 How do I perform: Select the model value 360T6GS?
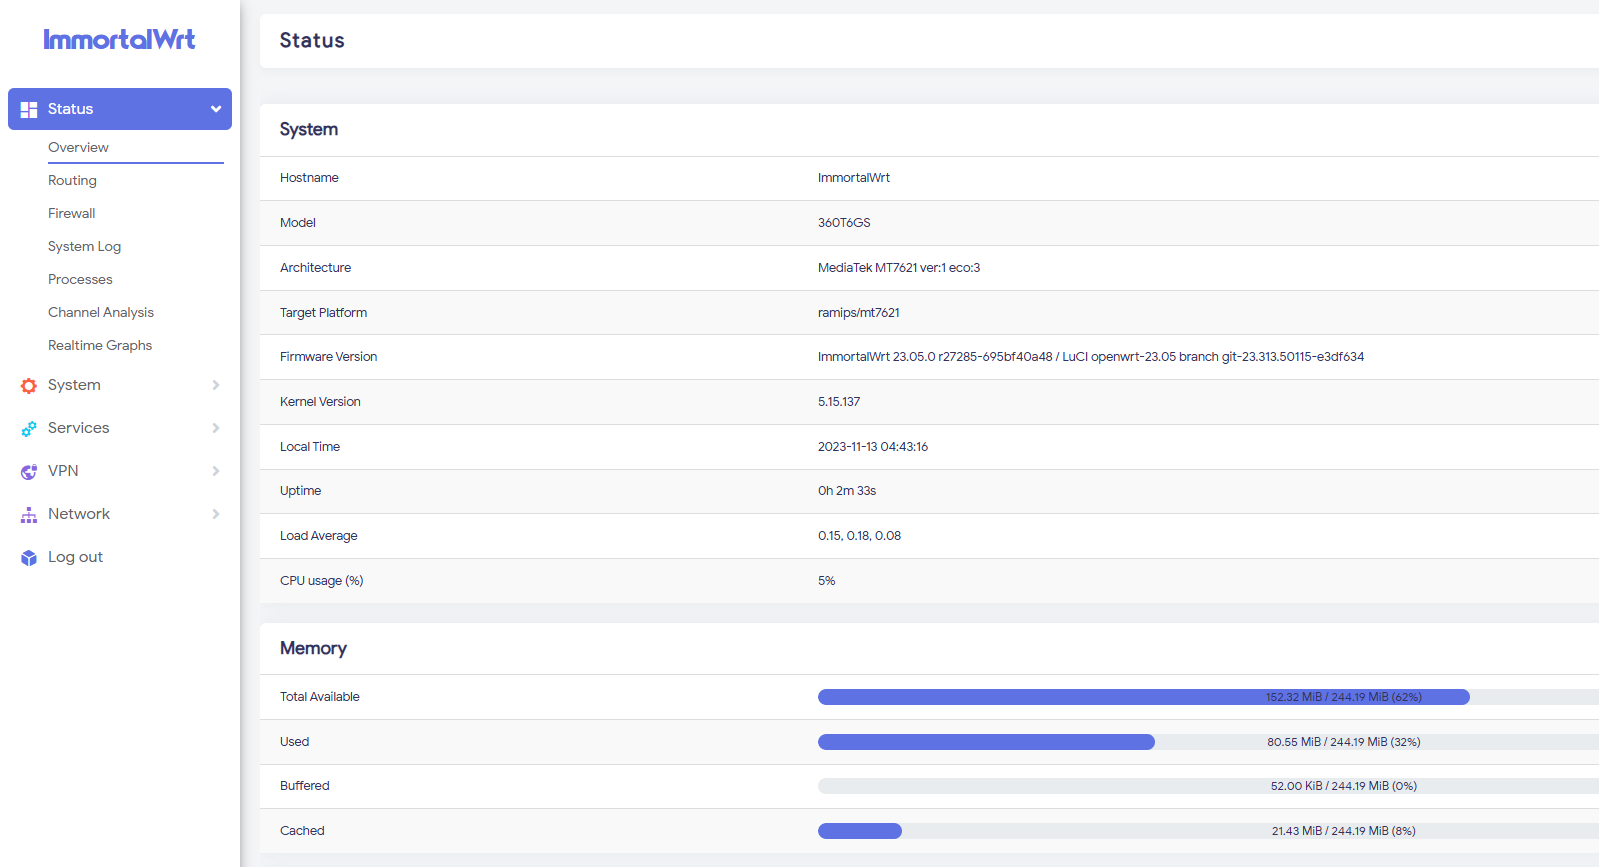tap(844, 223)
